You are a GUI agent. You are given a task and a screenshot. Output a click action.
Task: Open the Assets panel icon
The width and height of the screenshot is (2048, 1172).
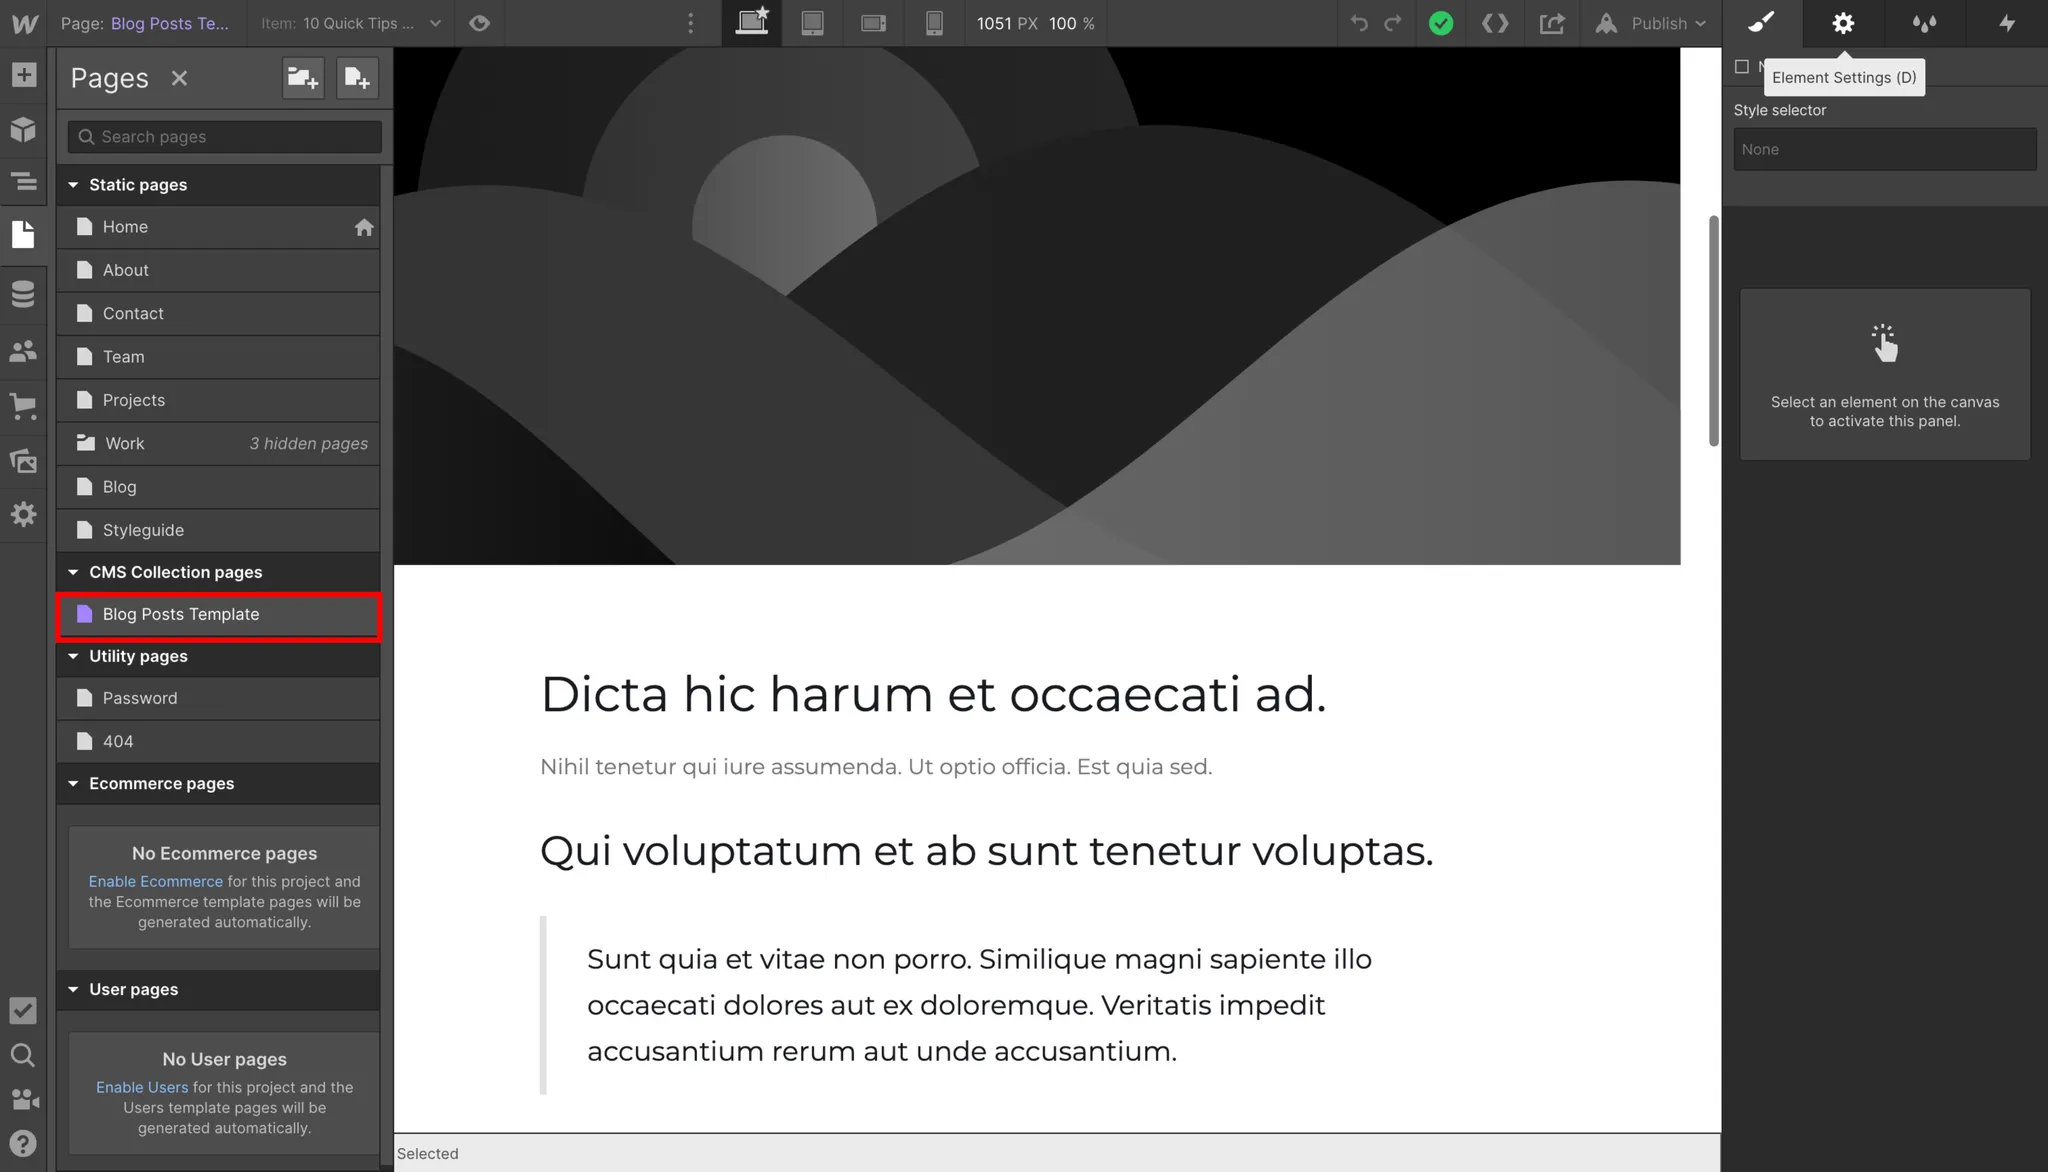click(24, 461)
